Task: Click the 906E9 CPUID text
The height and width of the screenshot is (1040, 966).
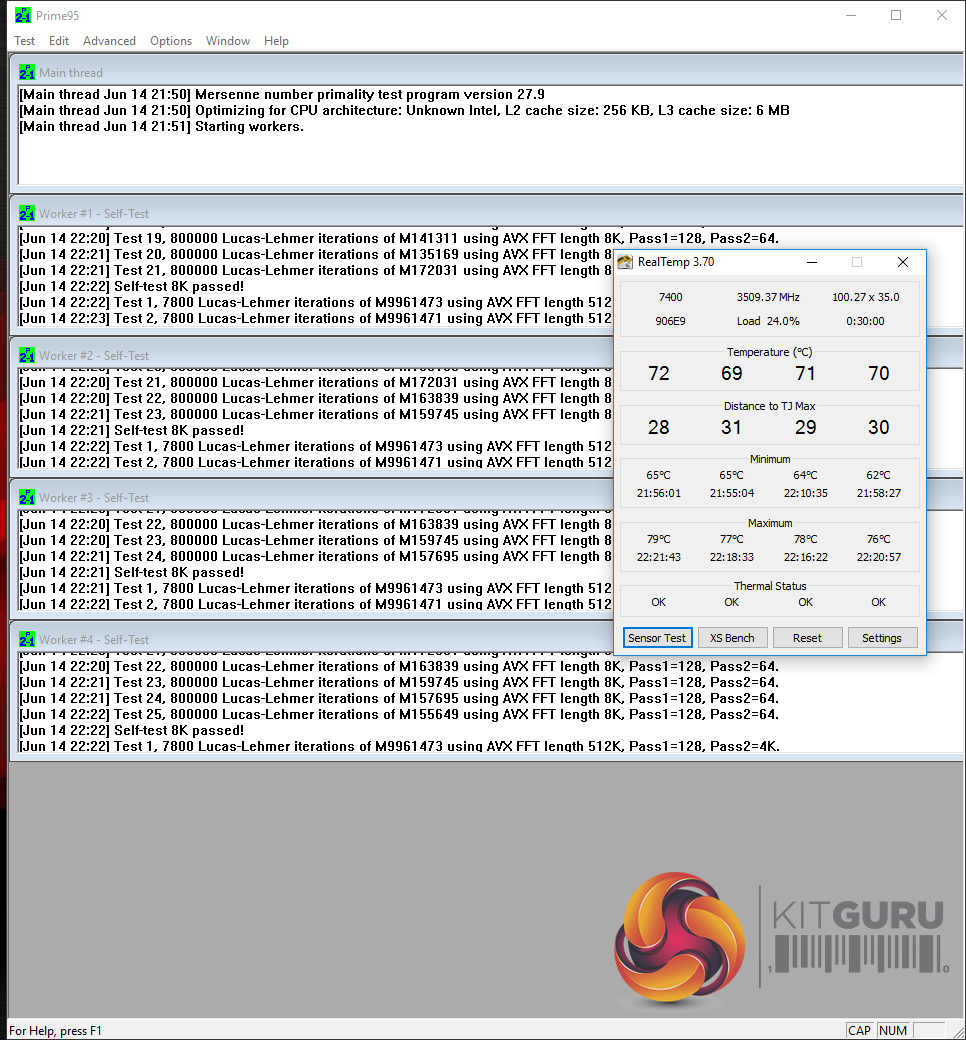Action: tap(671, 321)
